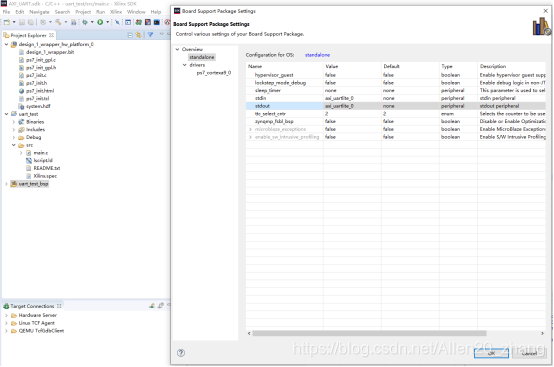Viewport: 554px width, 367px height.
Task: Collapse the src folder
Action: (x=14, y=145)
